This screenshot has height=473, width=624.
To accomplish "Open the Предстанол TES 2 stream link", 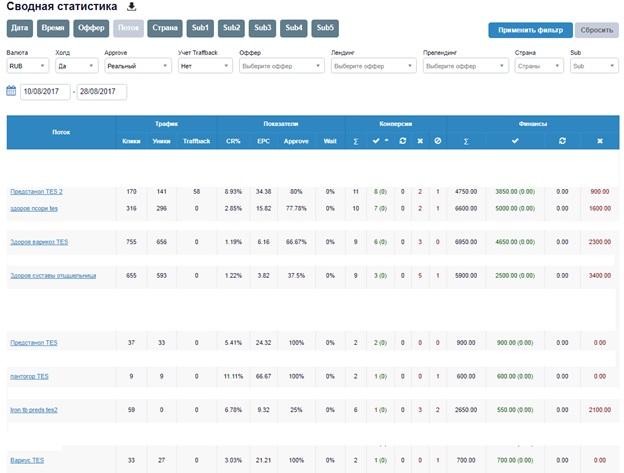I will 36,192.
